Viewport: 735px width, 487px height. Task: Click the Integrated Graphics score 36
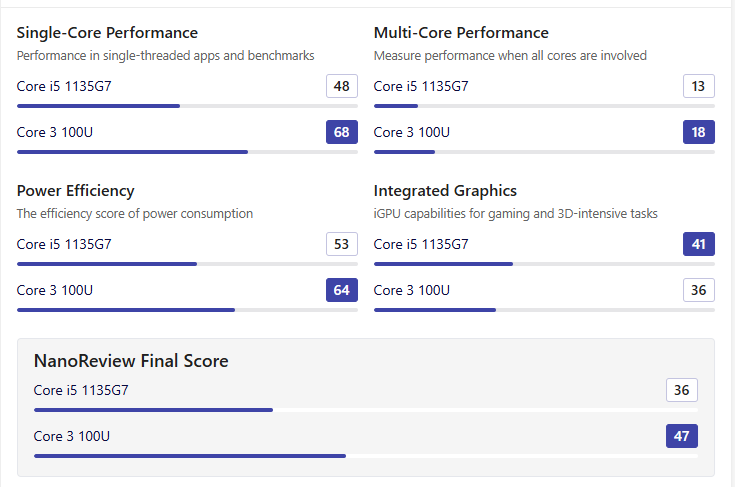point(698,290)
